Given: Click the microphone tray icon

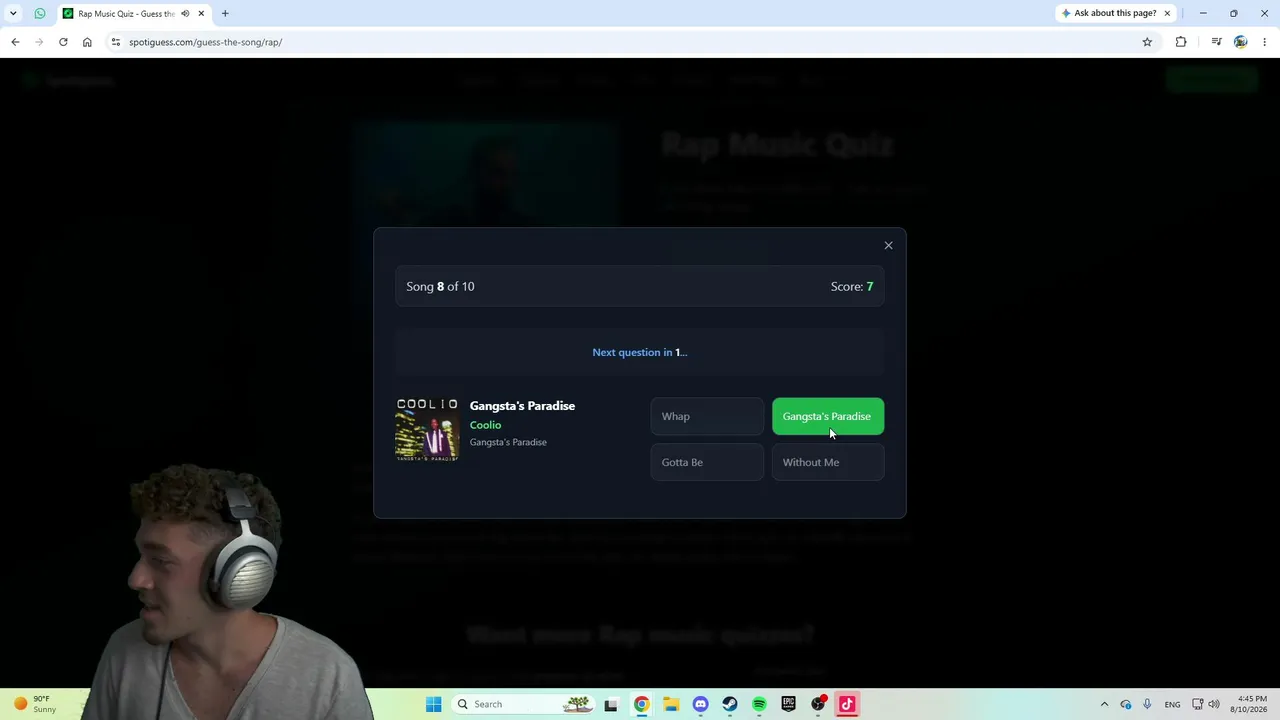Looking at the screenshot, I should (1147, 704).
